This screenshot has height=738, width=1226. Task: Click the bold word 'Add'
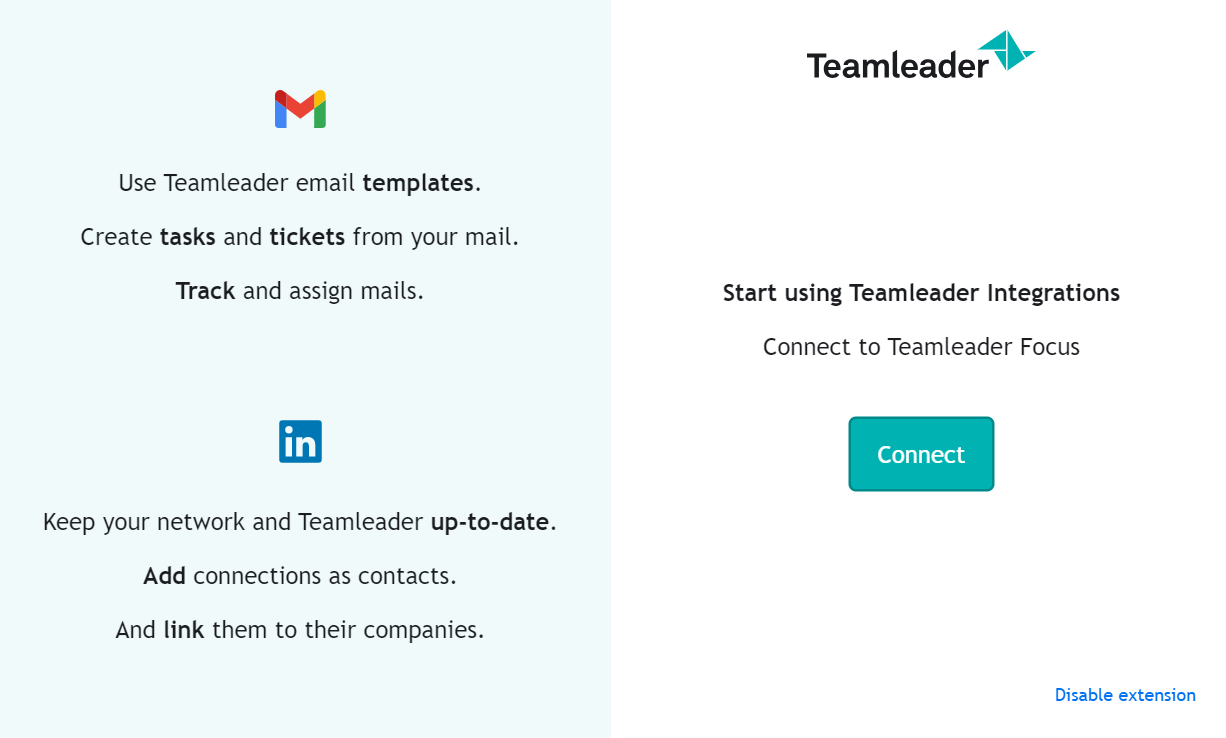[164, 576]
